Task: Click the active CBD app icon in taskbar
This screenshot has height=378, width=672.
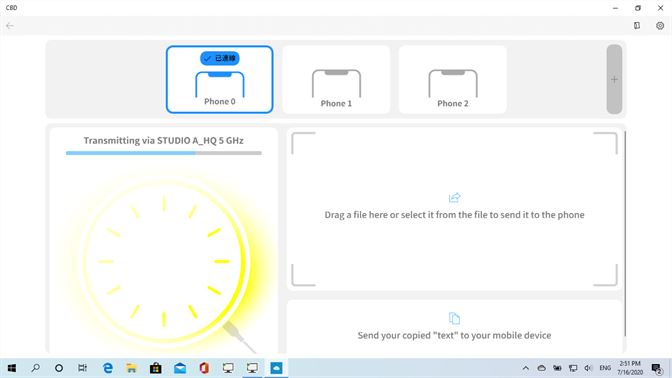Action: (276, 368)
